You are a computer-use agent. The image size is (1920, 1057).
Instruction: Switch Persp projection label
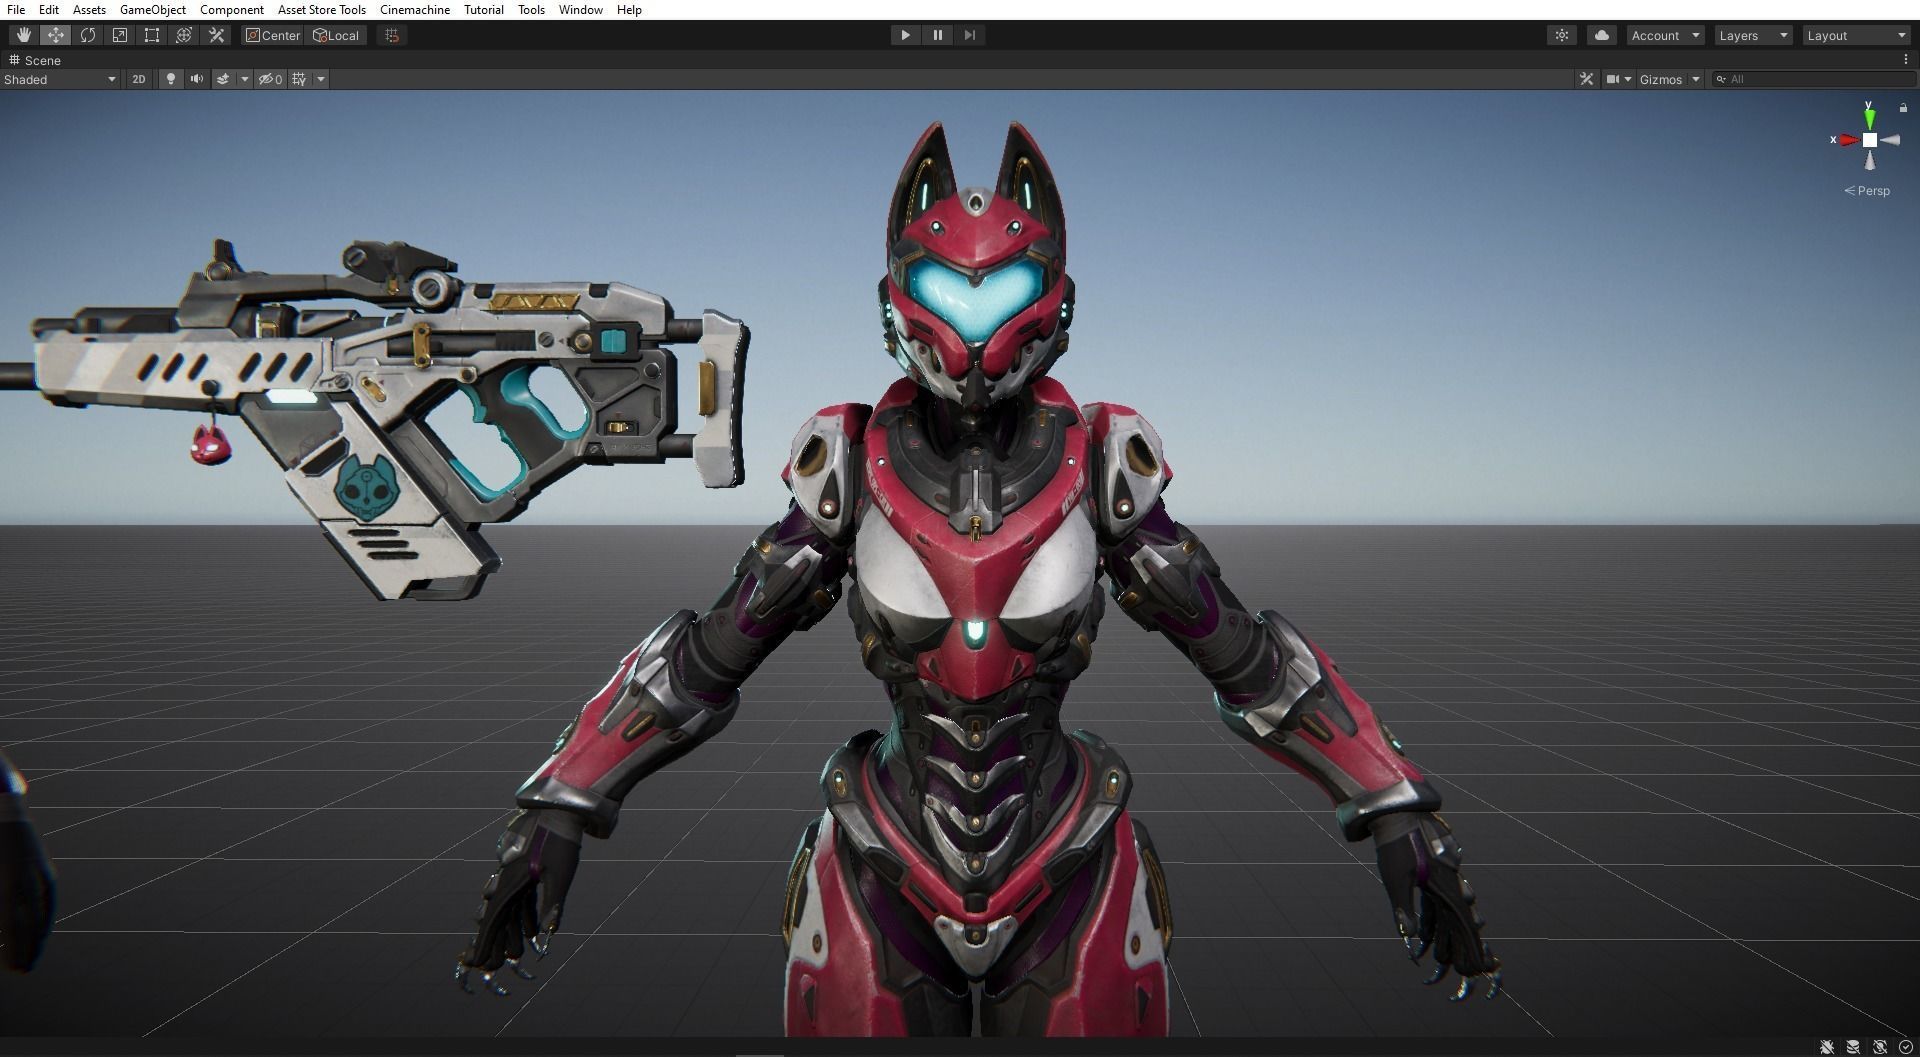click(x=1867, y=190)
